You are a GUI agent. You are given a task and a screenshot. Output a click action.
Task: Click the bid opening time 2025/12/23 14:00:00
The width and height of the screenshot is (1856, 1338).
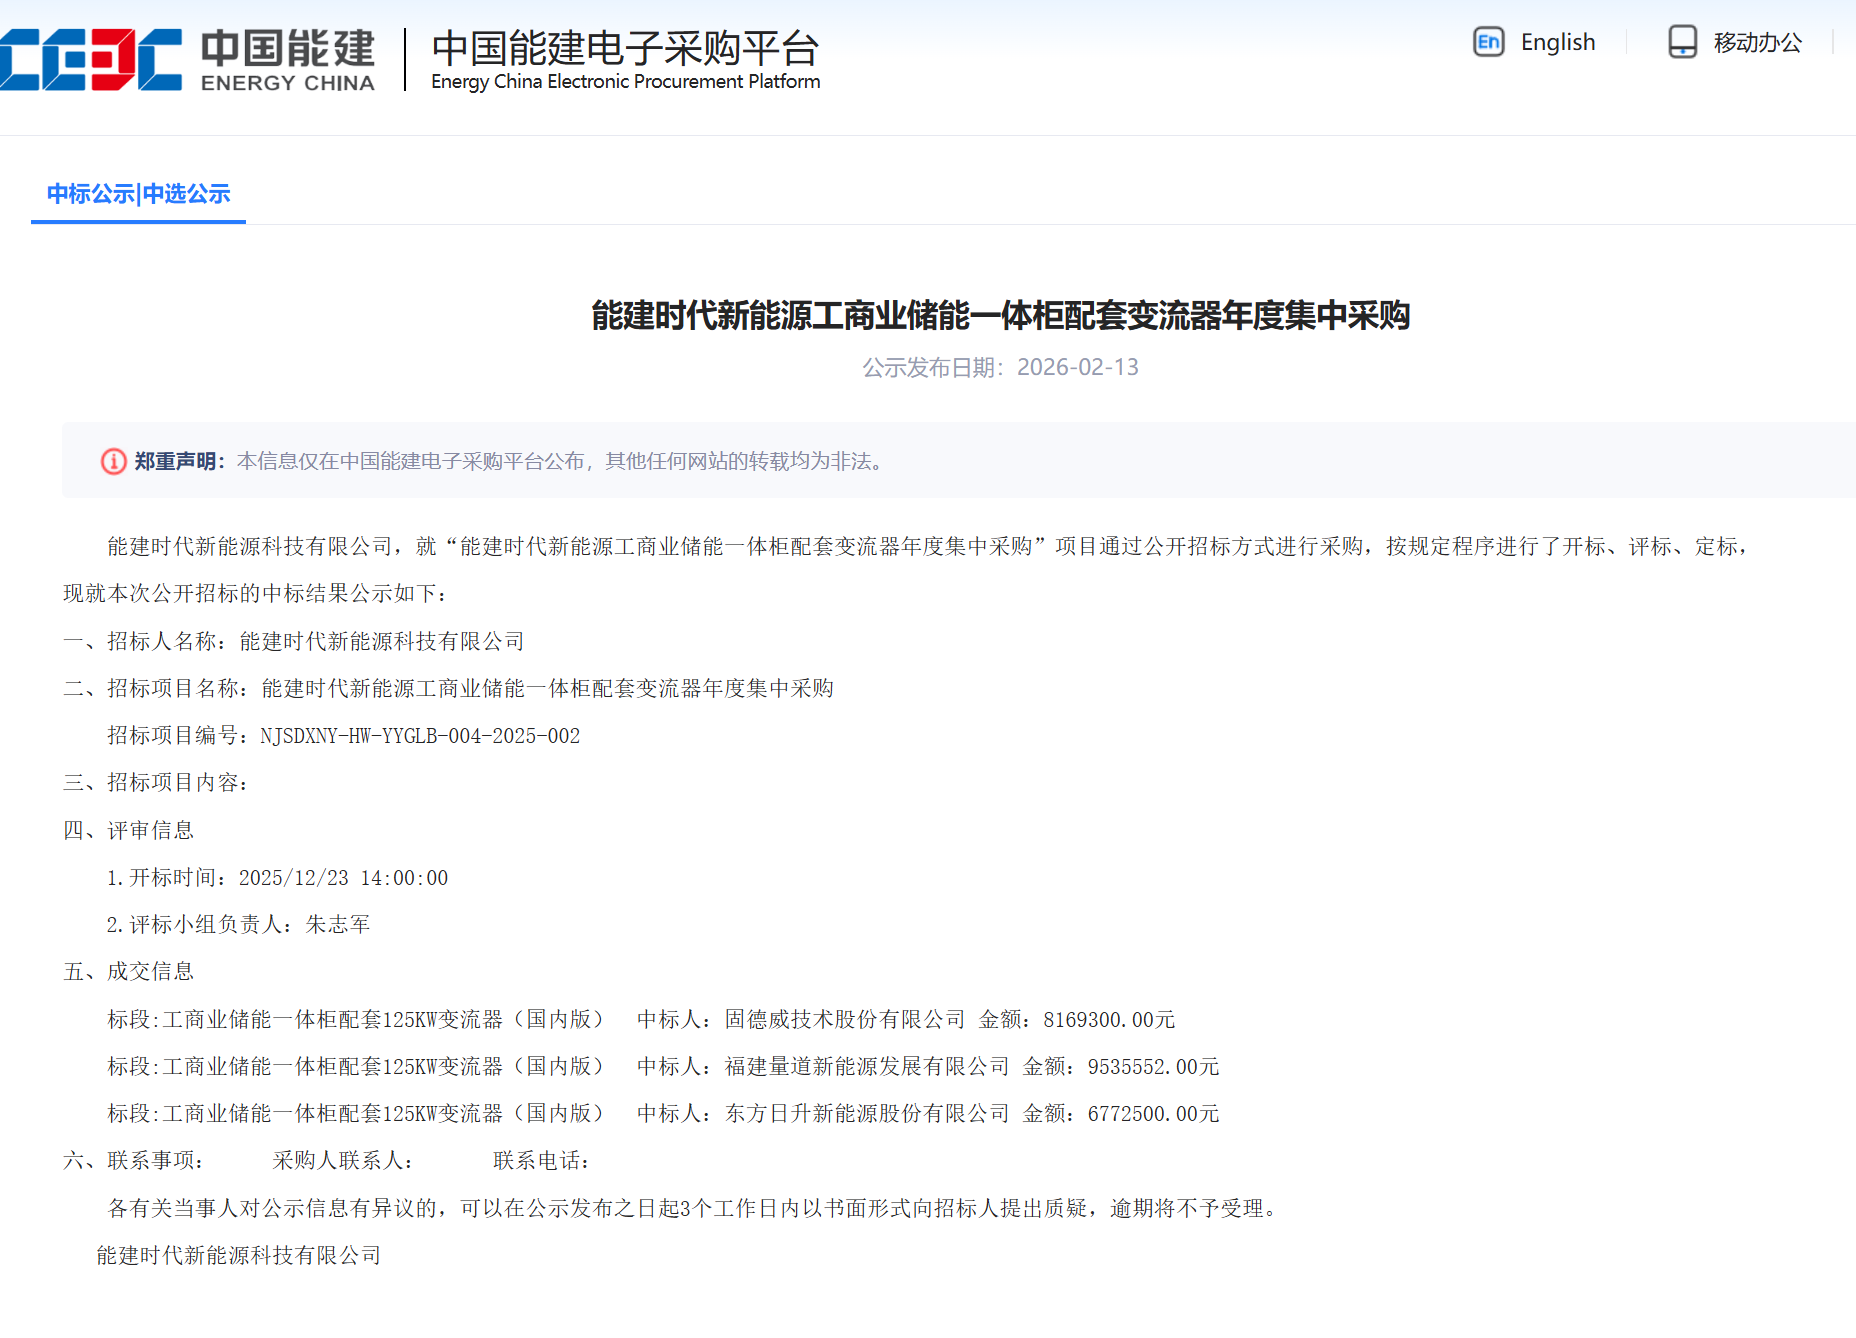(343, 878)
